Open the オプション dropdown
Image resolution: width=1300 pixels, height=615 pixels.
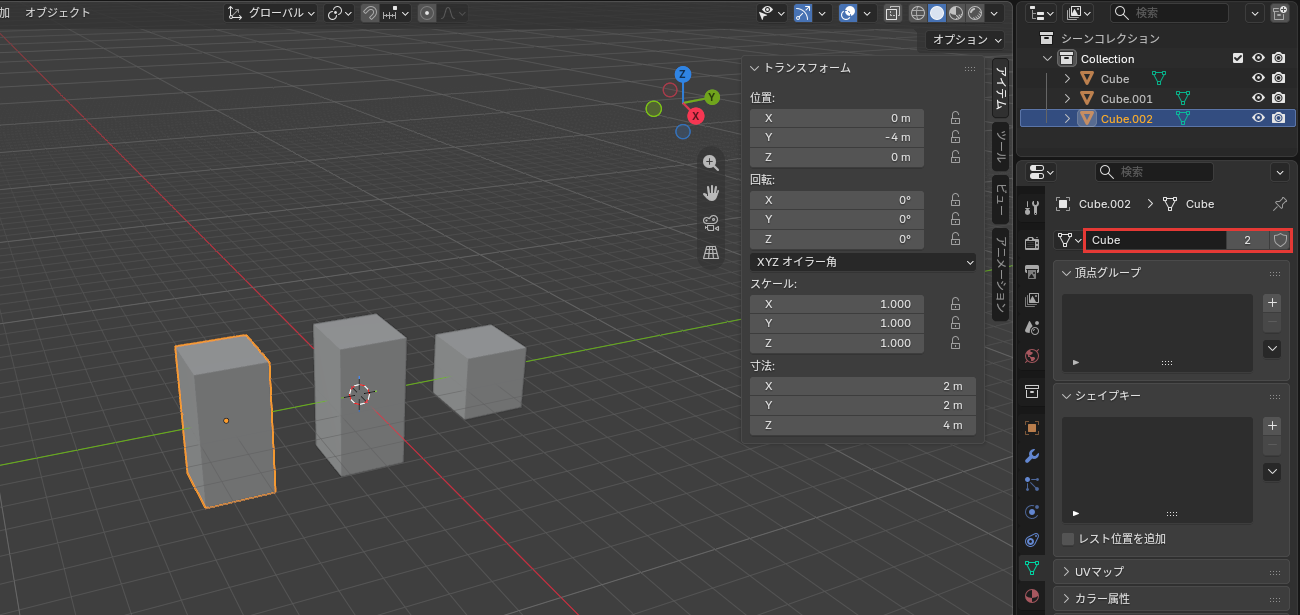point(965,40)
